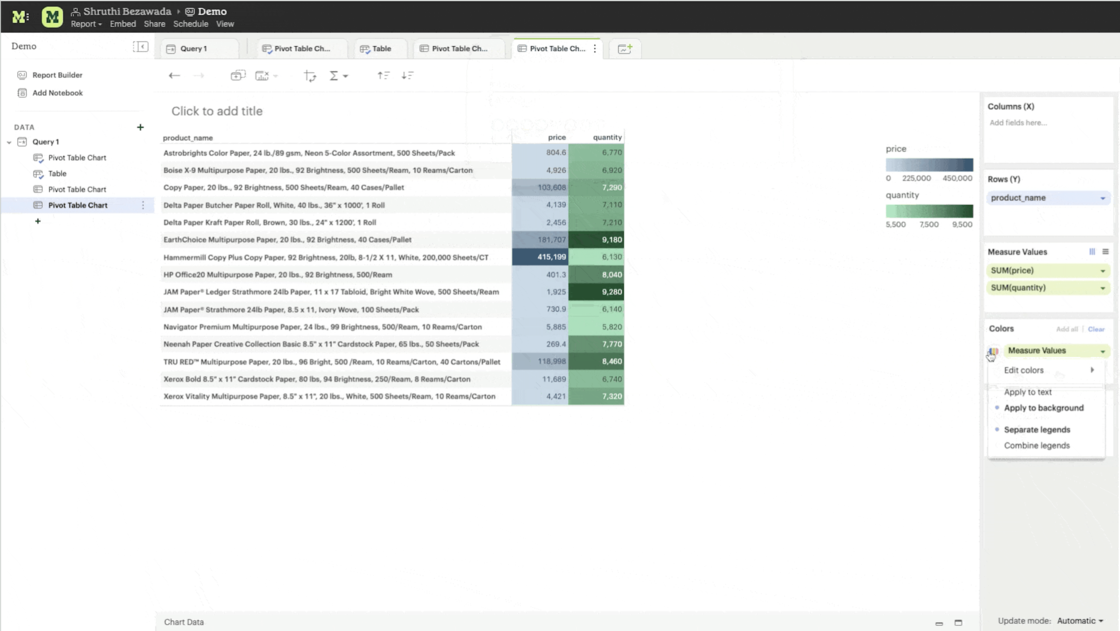Screen dimensions: 1120x631
Task: Collapse the left sidebar panel icon
Action: click(x=141, y=46)
